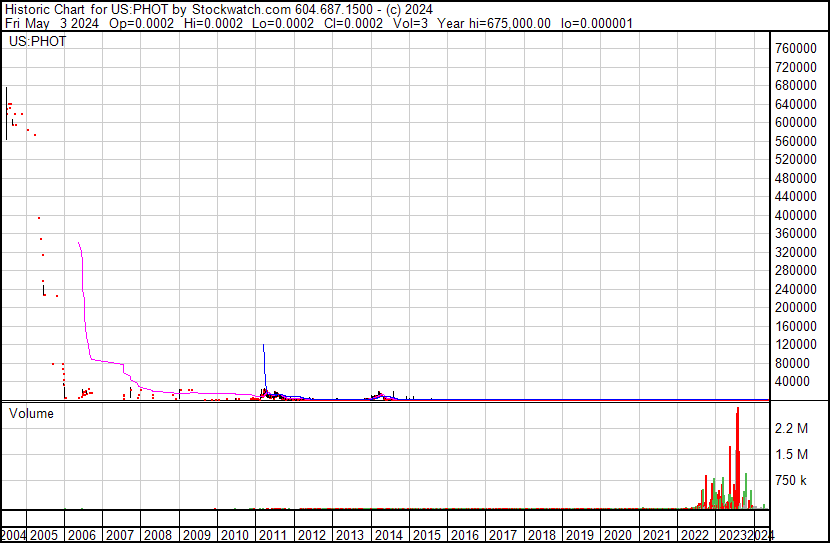Click the 1.5 M volume axis value
The width and height of the screenshot is (830, 543).
(791, 455)
